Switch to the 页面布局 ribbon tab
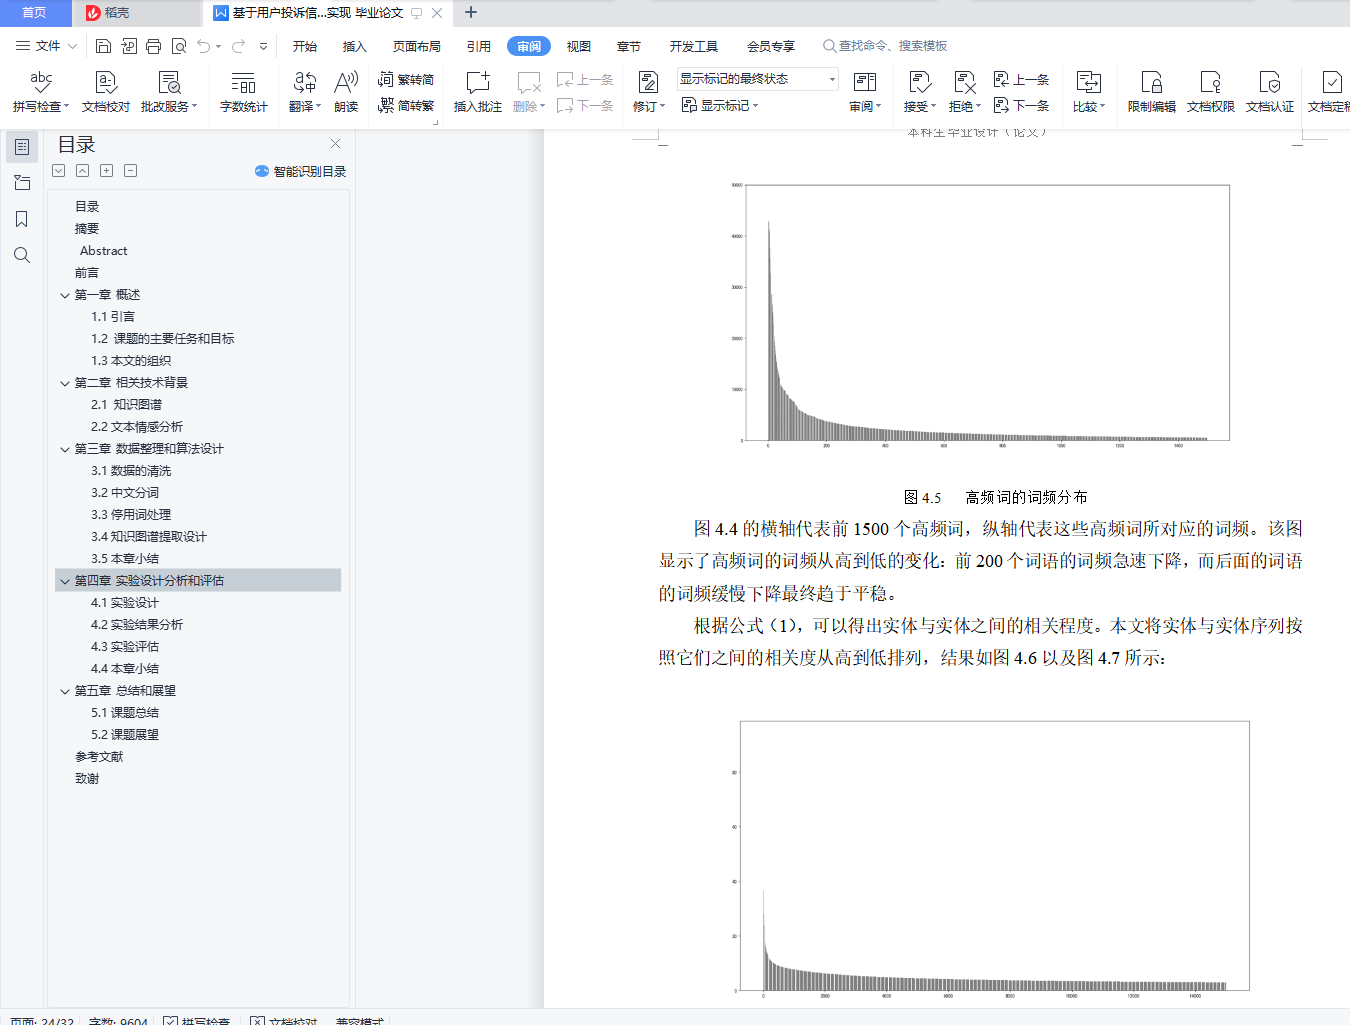The height and width of the screenshot is (1025, 1350). [x=417, y=46]
